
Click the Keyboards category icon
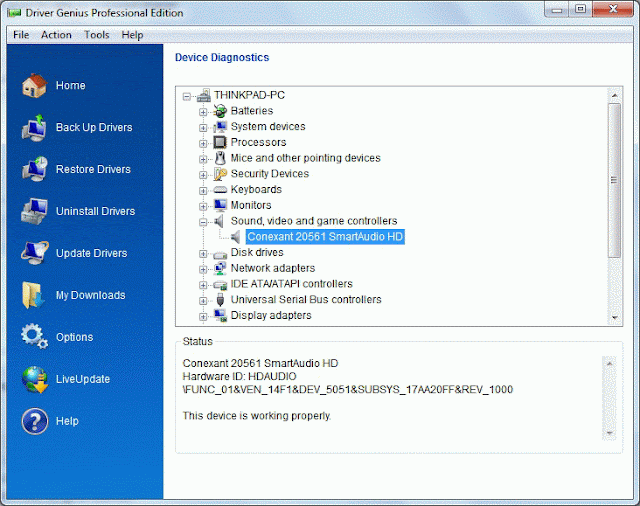[x=220, y=190]
